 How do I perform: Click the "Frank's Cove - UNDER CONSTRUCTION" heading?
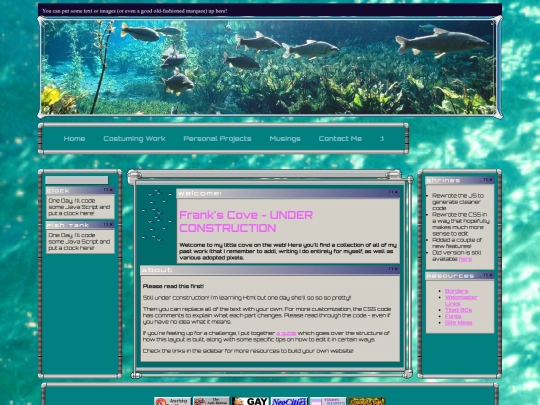[x=246, y=221]
